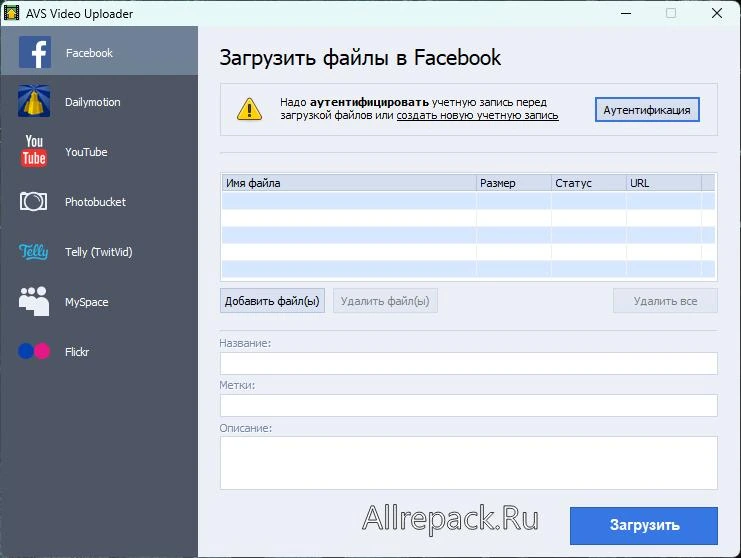Choose the Photobucket text label
This screenshot has height=558, width=741.
[x=95, y=202]
